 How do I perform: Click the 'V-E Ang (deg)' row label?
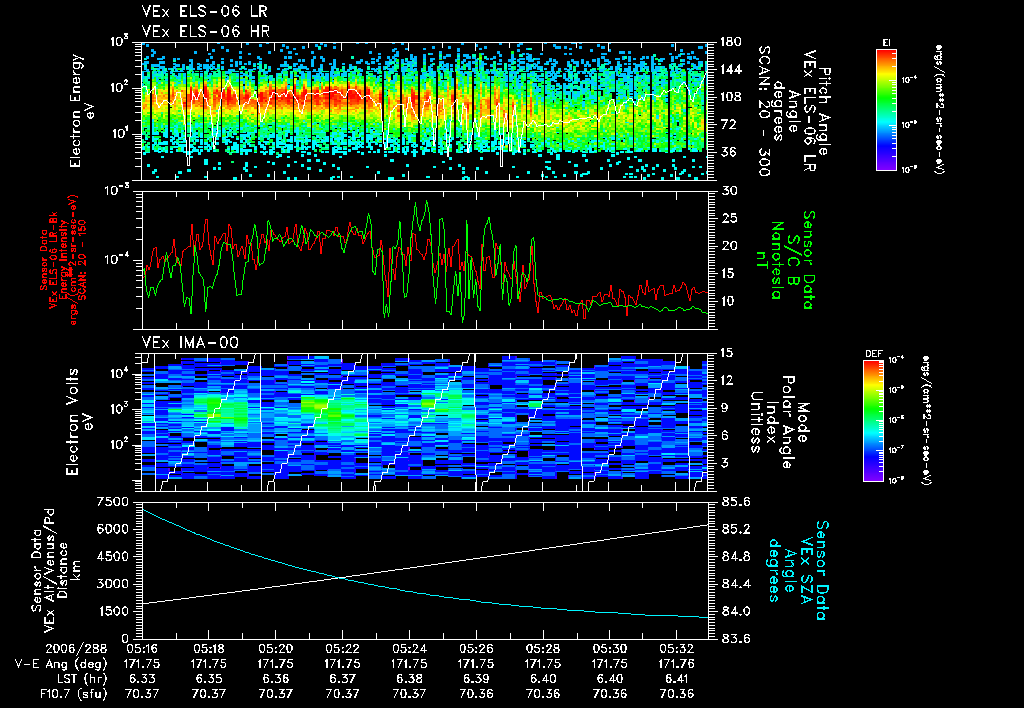[60, 664]
